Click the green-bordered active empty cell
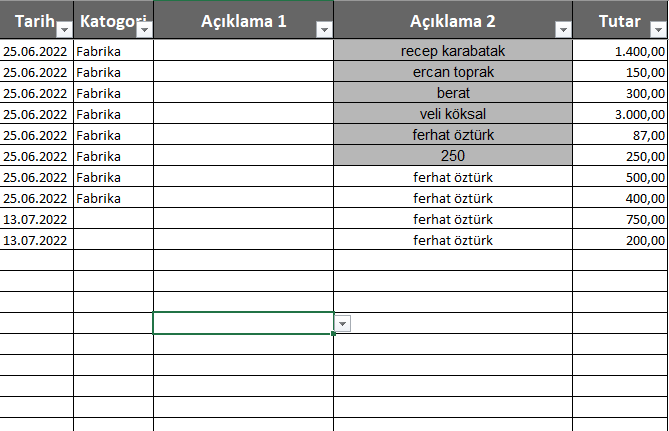Image resolution: width=669 pixels, height=431 pixels. coord(243,323)
